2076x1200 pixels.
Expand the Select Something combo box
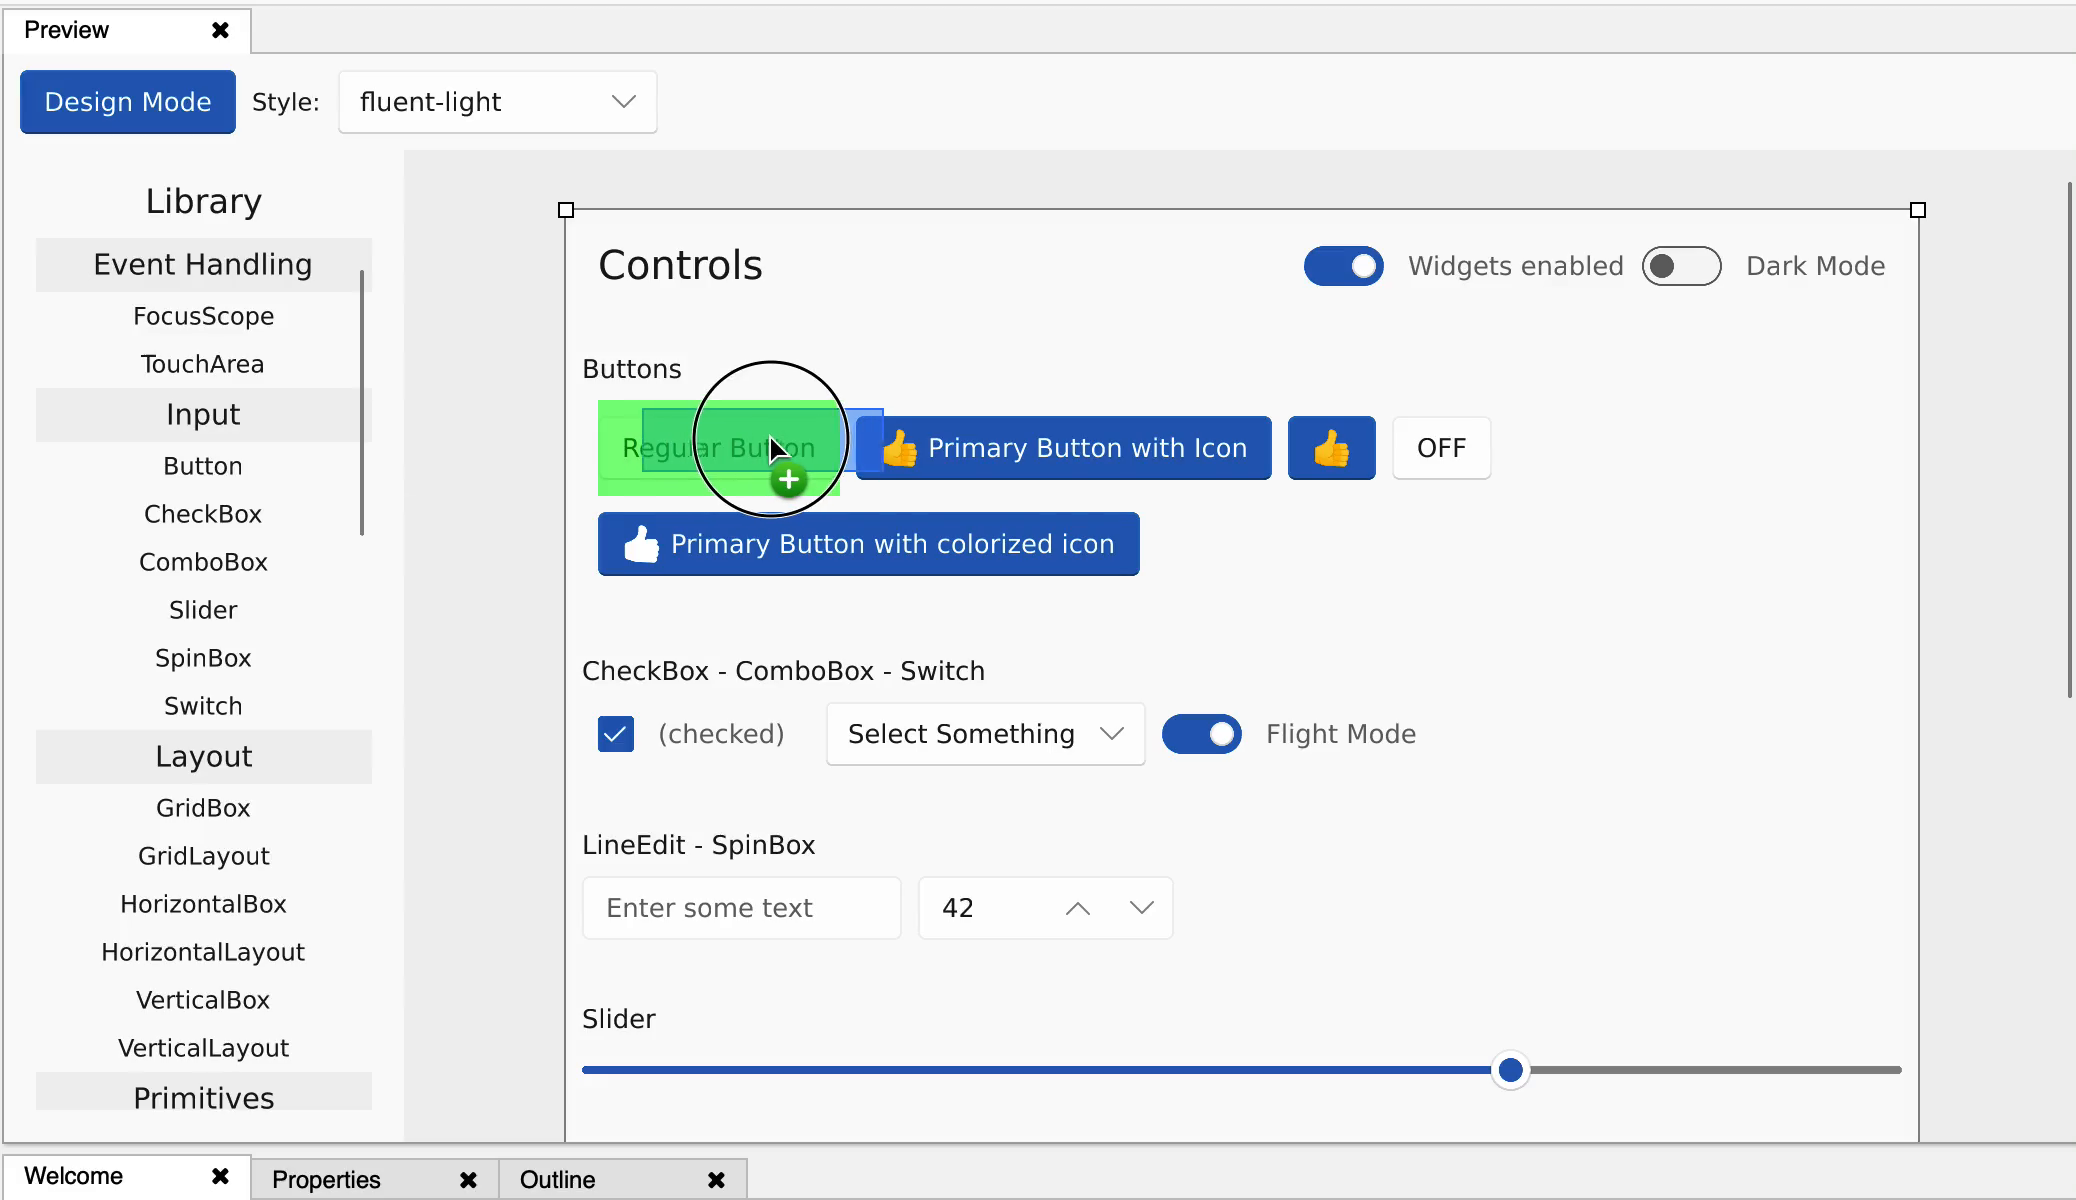click(985, 734)
